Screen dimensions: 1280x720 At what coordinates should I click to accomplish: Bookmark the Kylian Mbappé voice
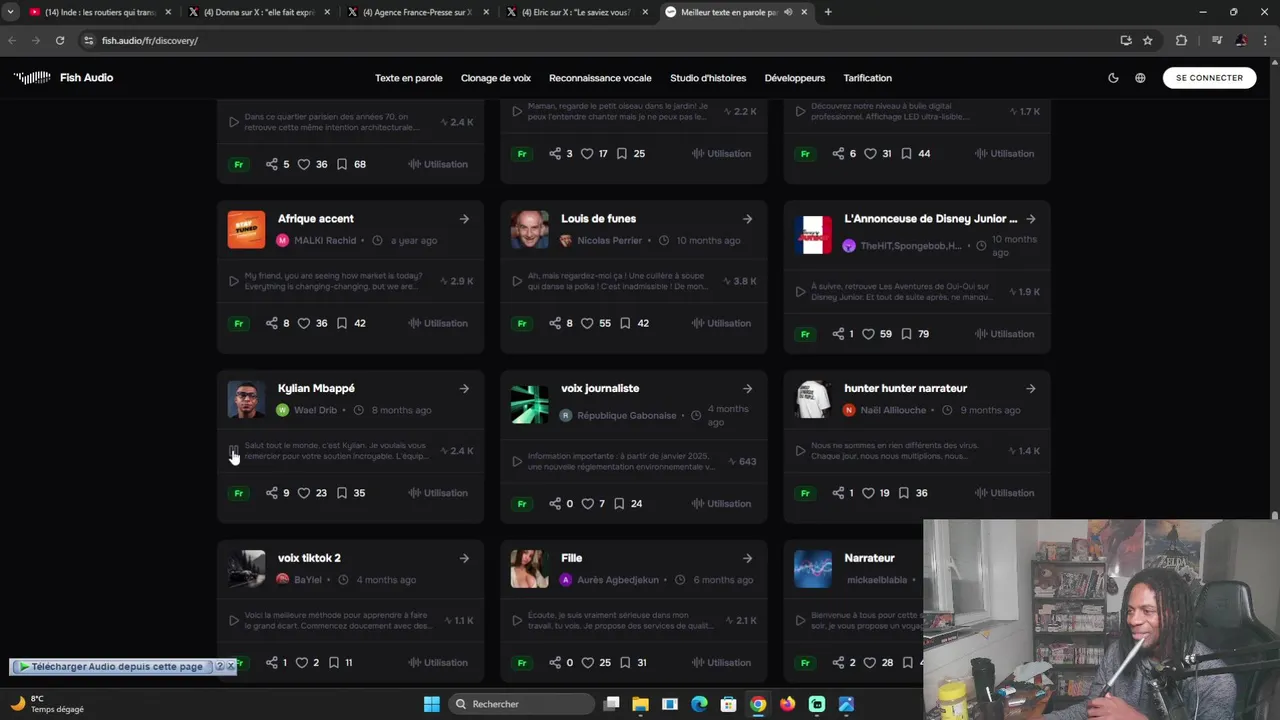click(342, 493)
